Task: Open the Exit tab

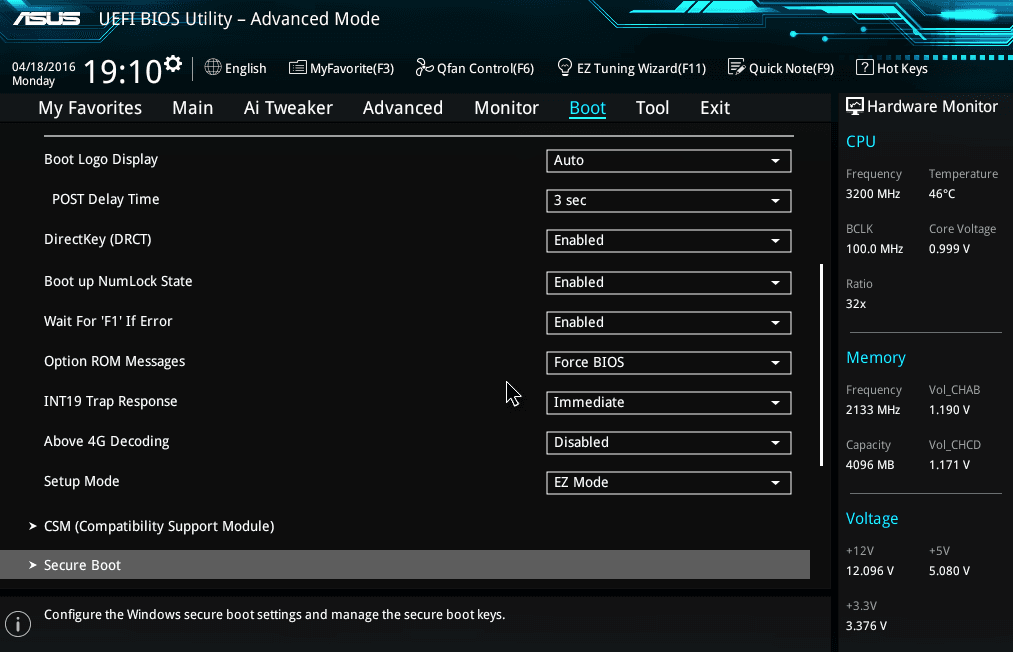Action: click(x=715, y=108)
